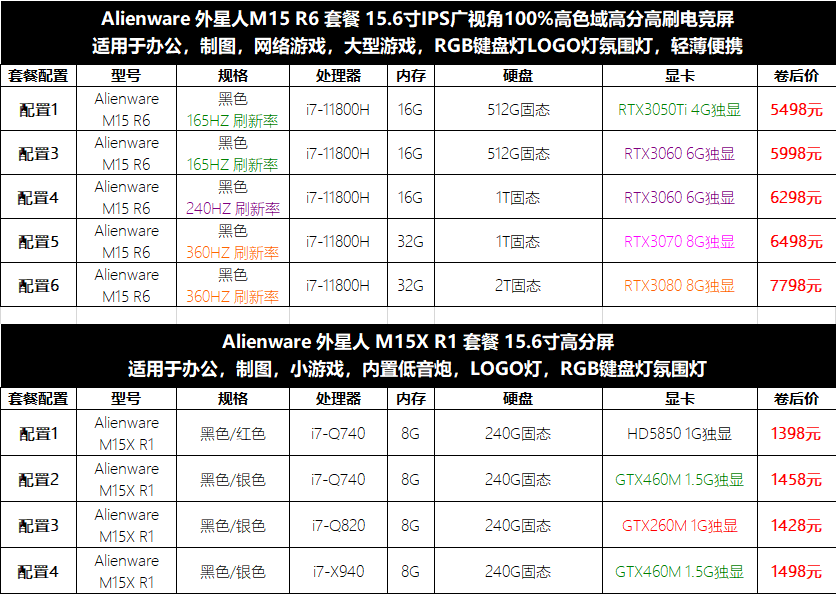
Task: Select 240G固态 in the HD5850 row
Action: coord(518,433)
